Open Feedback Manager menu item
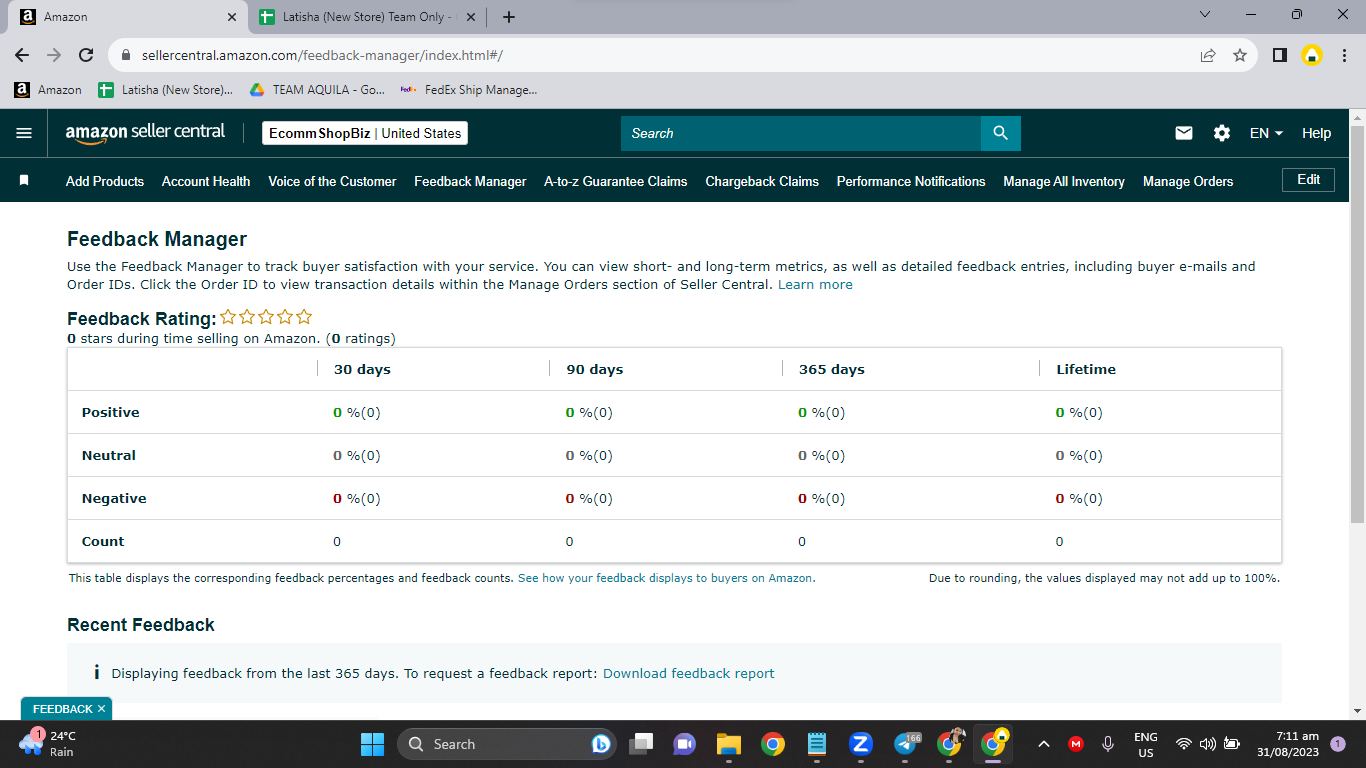 470,181
